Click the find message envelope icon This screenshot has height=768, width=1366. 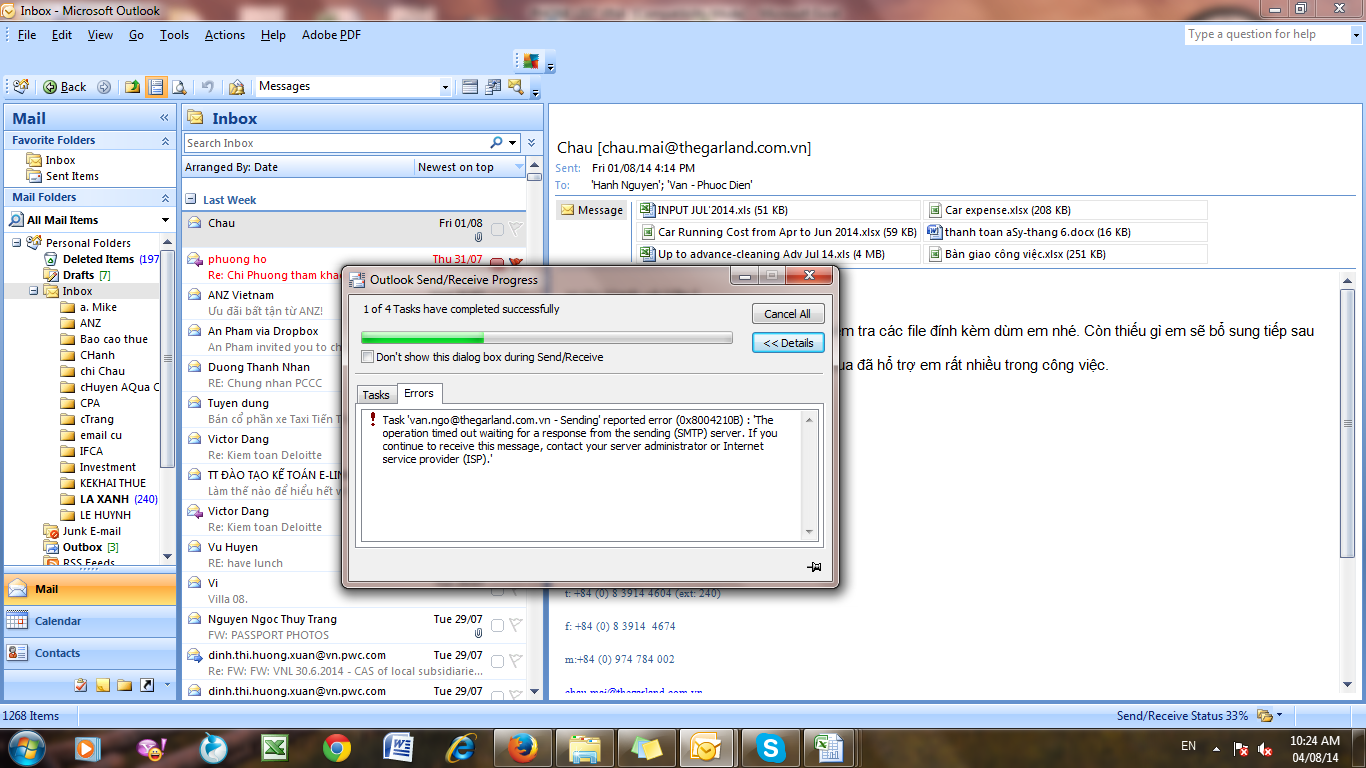click(x=516, y=87)
